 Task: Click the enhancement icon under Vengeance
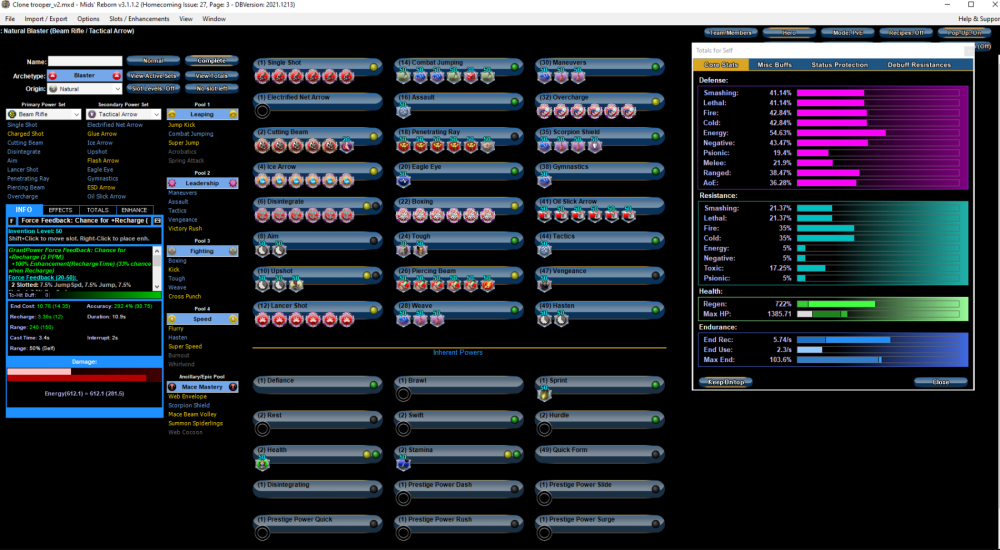point(546,285)
